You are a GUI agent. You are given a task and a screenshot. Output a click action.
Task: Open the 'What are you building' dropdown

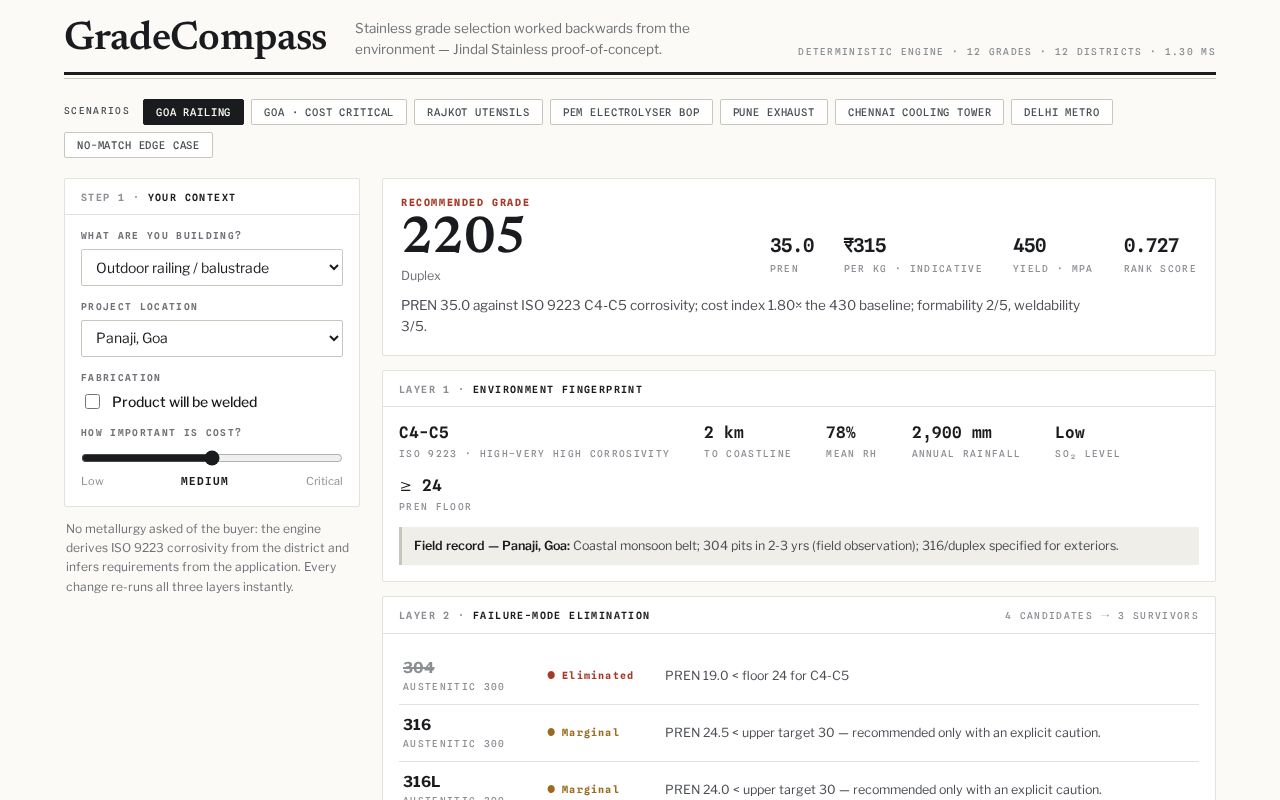click(212, 268)
